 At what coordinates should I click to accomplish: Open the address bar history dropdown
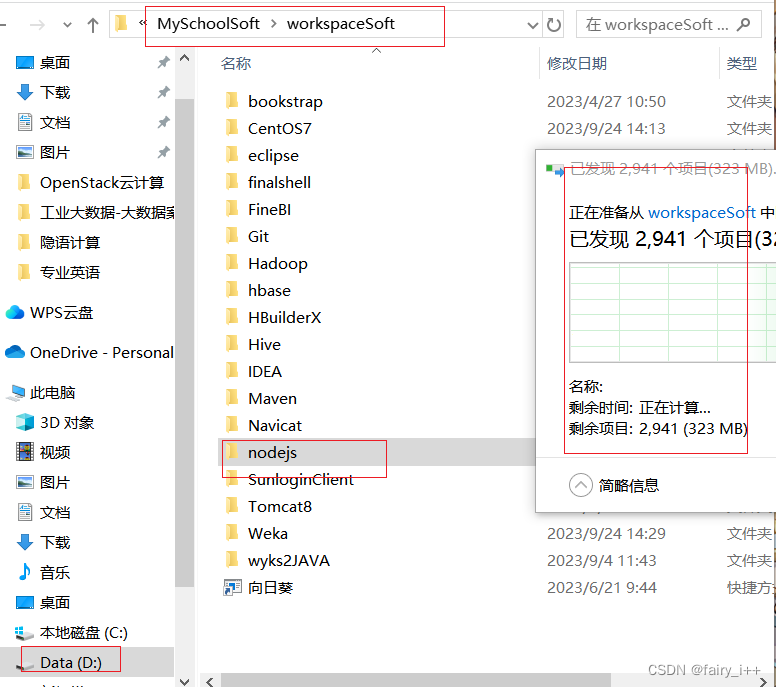point(533,25)
